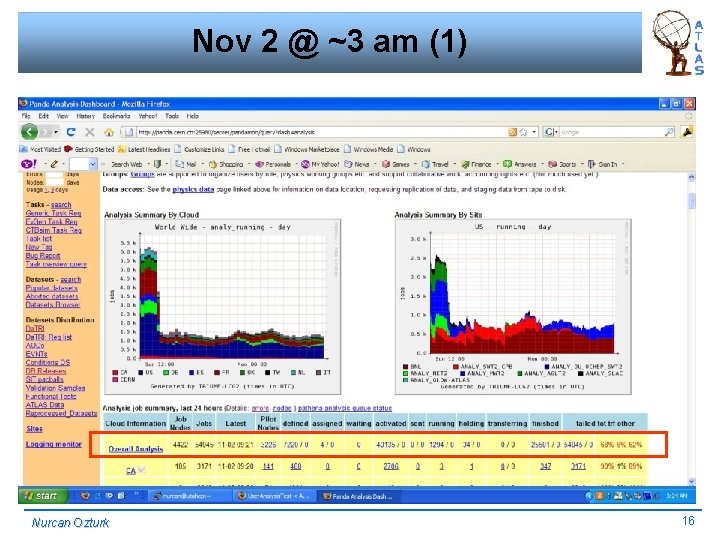Open the Search Web dropdown arrow

pos(148,164)
